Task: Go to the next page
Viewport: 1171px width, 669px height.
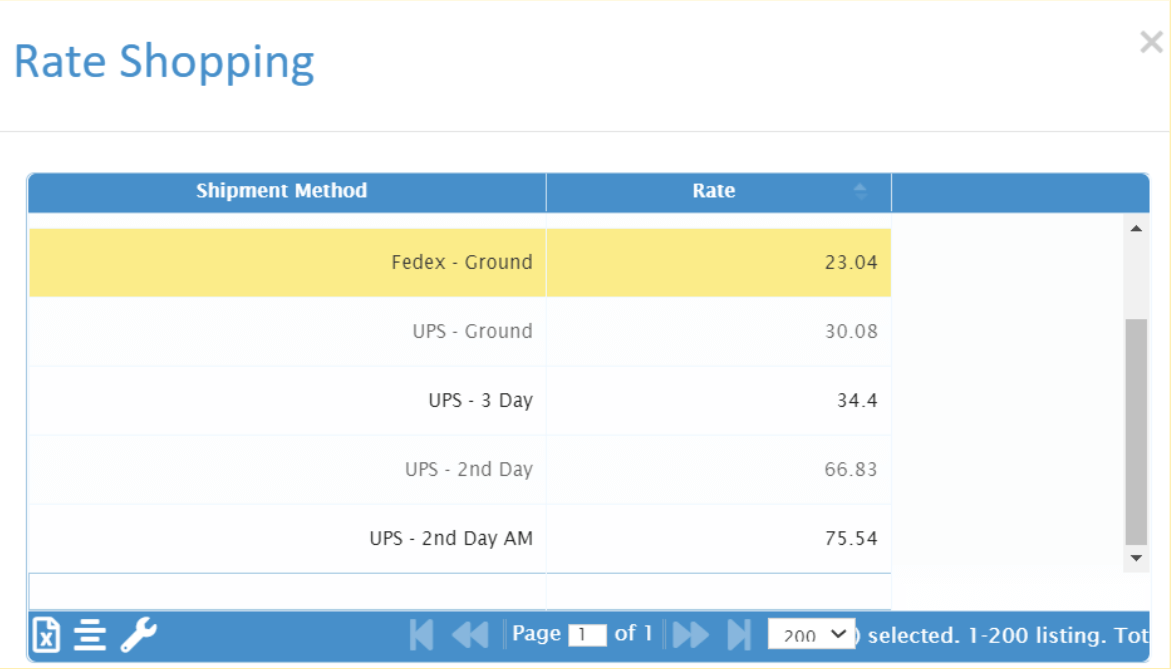Action: coord(691,635)
